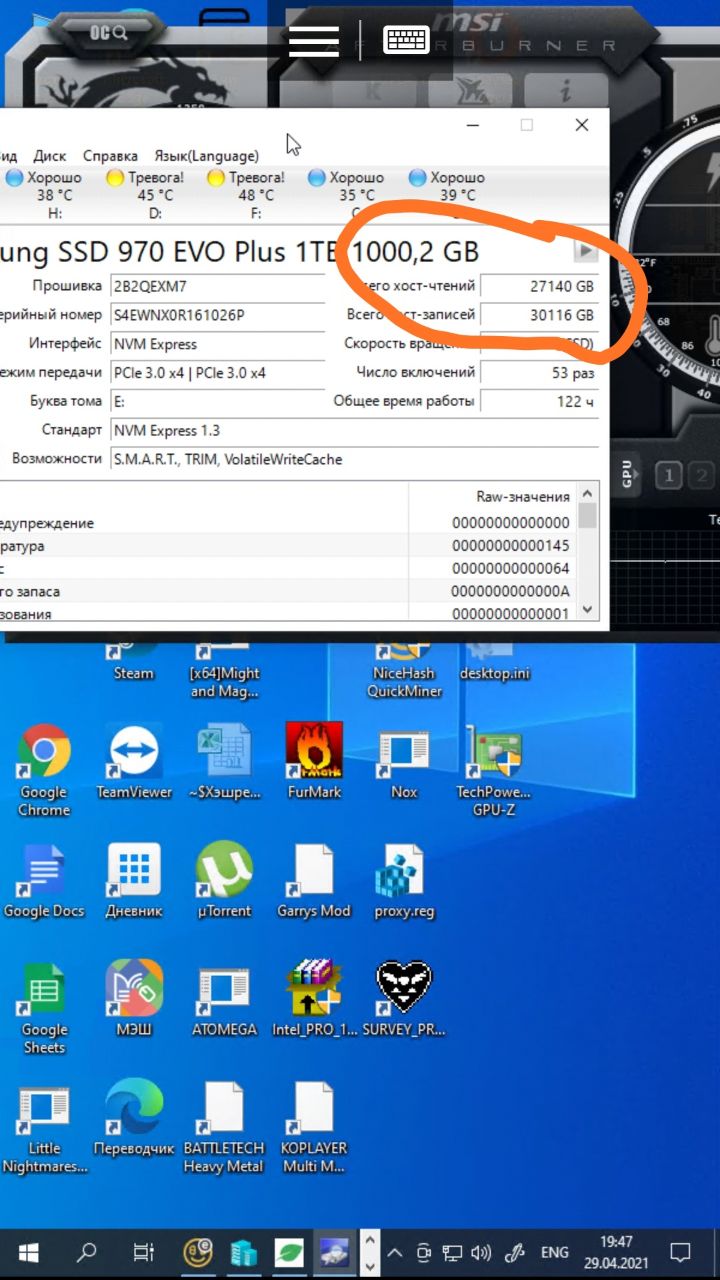Click Afterburner 'K' Kombustor button

pyautogui.click(x=374, y=91)
